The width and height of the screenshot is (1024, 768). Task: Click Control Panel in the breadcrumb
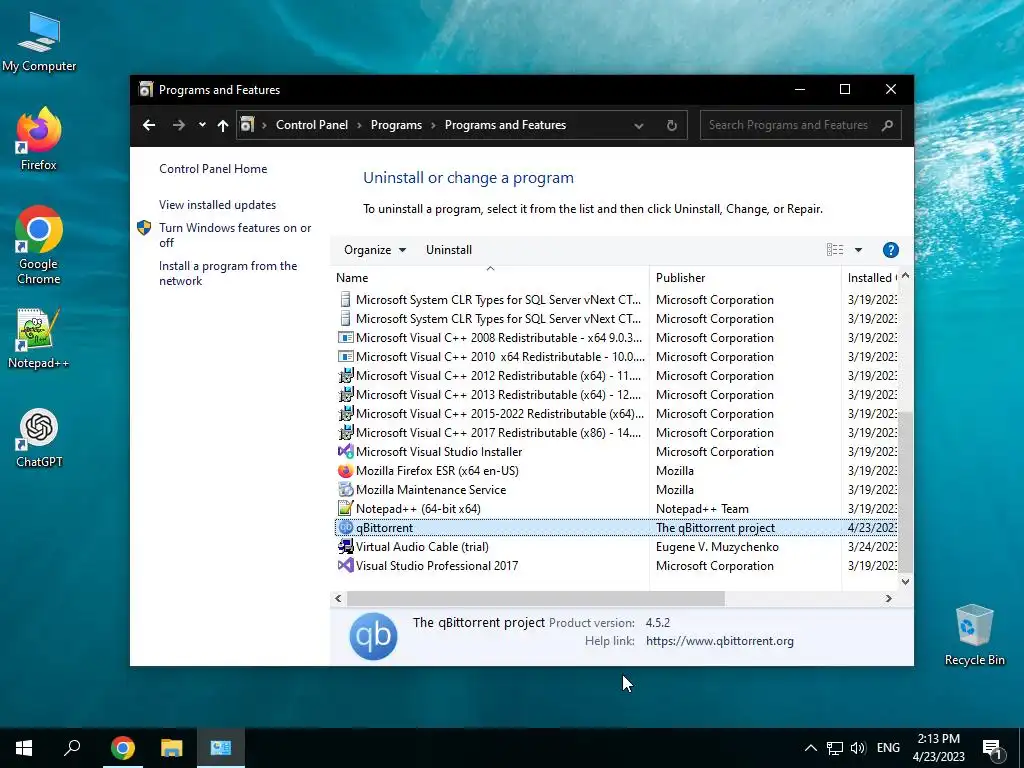(312, 125)
